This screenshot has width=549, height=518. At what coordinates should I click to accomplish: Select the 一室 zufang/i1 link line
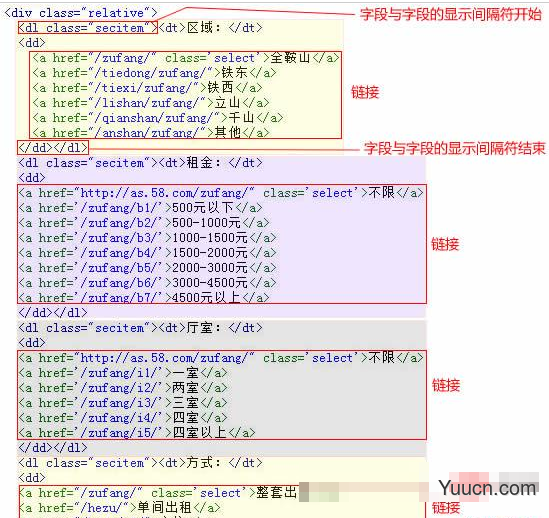tap(123, 373)
